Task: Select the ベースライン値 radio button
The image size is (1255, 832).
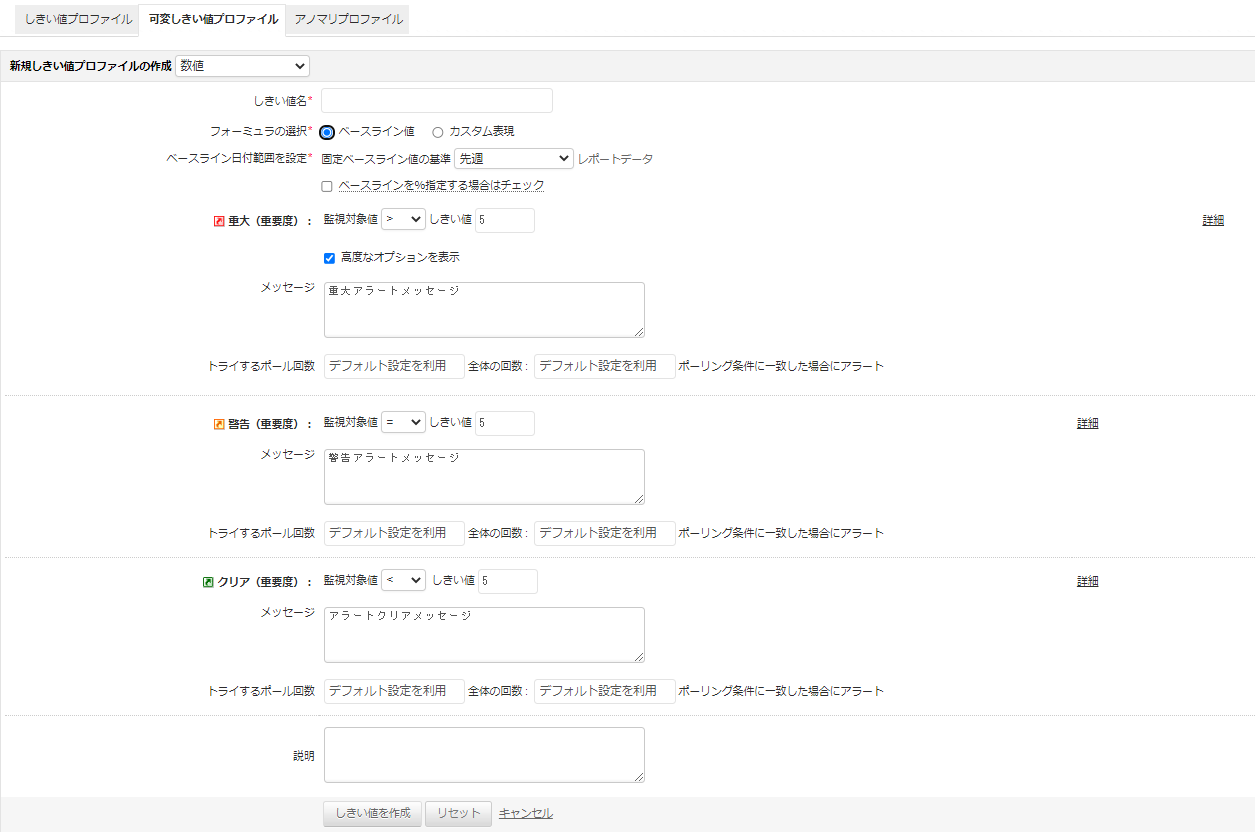Action: (327, 132)
